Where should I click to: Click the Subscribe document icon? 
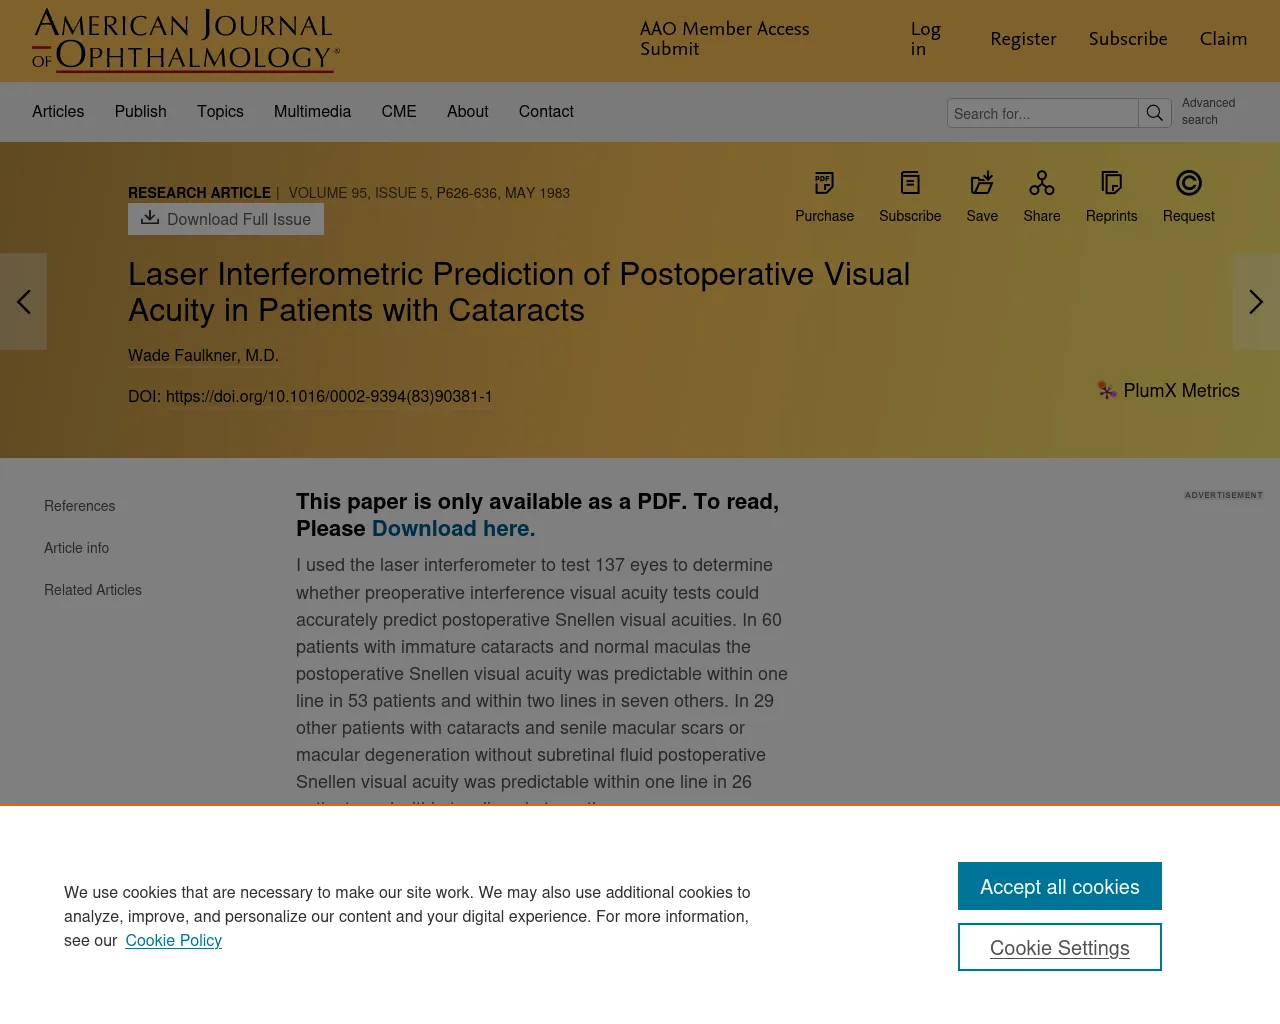pyautogui.click(x=910, y=183)
